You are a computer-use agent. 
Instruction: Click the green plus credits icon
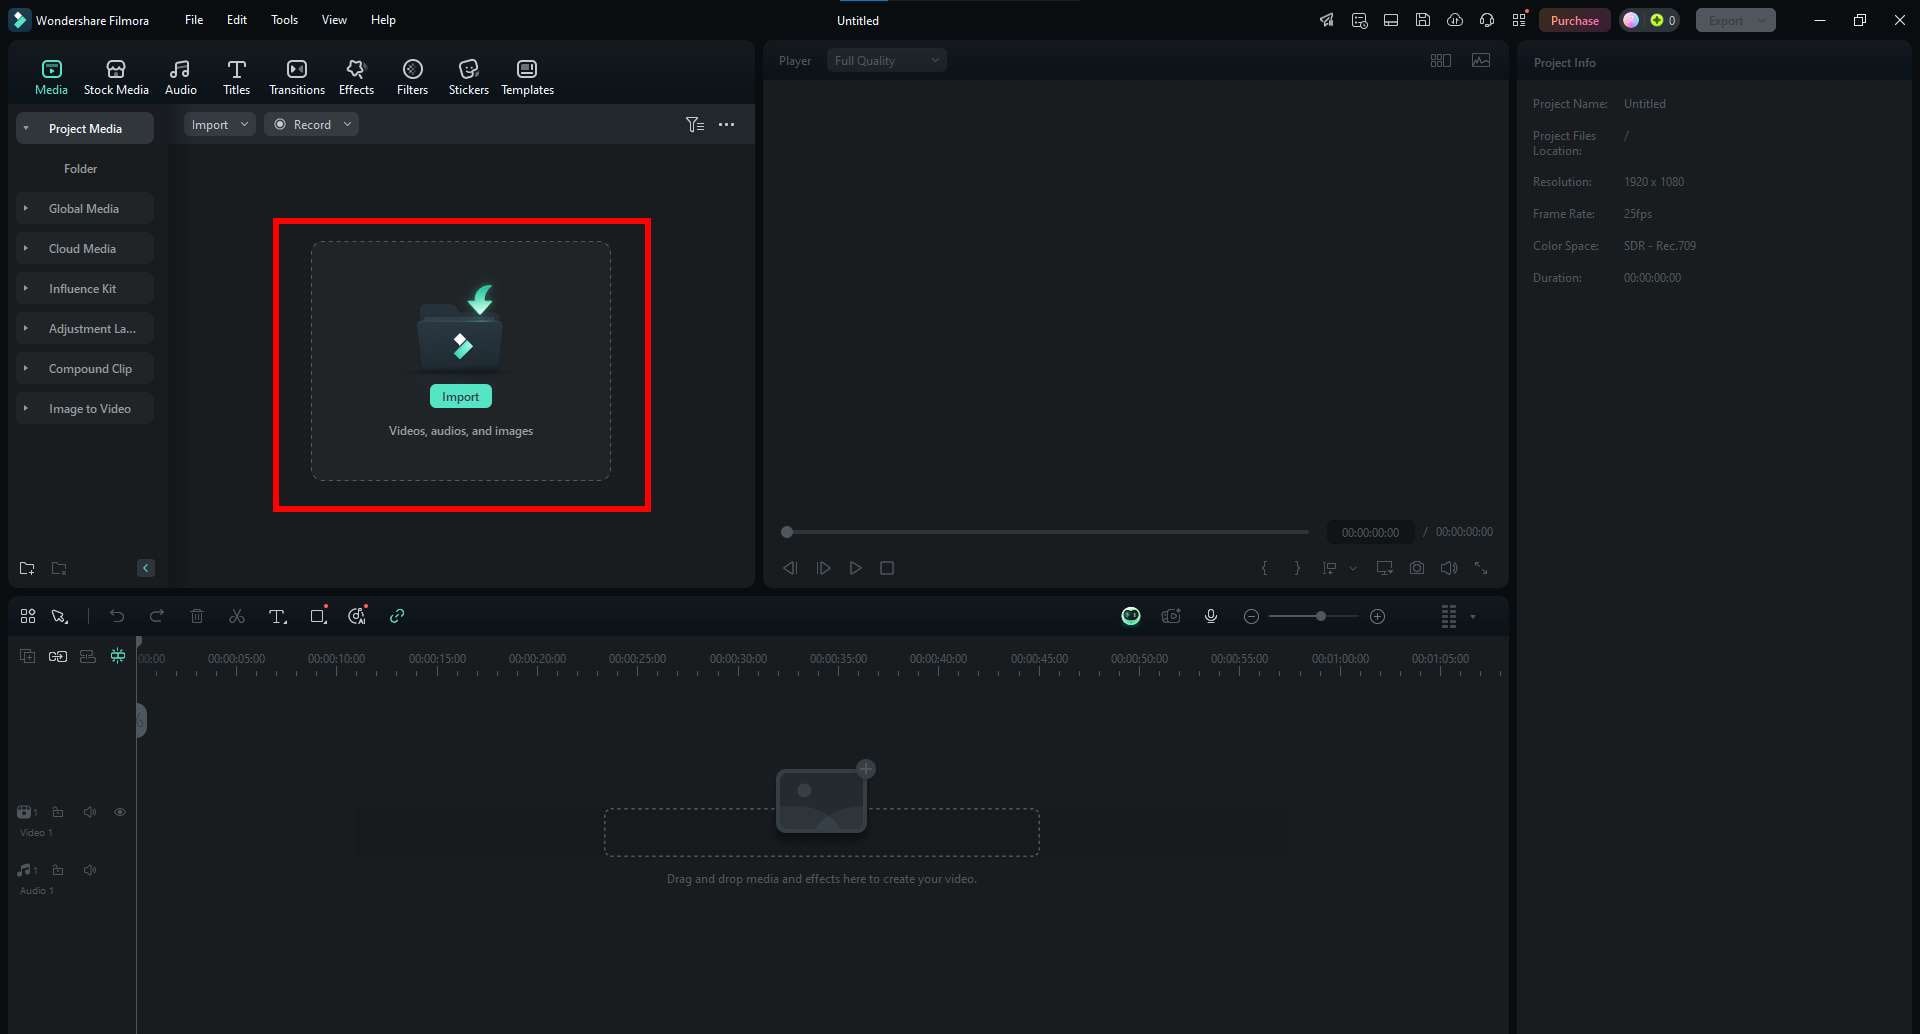[x=1657, y=20]
